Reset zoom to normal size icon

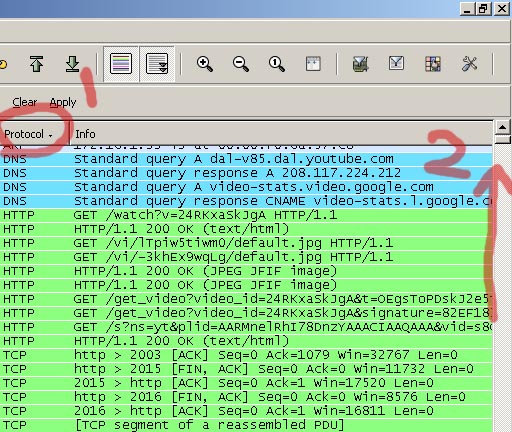tap(277, 64)
